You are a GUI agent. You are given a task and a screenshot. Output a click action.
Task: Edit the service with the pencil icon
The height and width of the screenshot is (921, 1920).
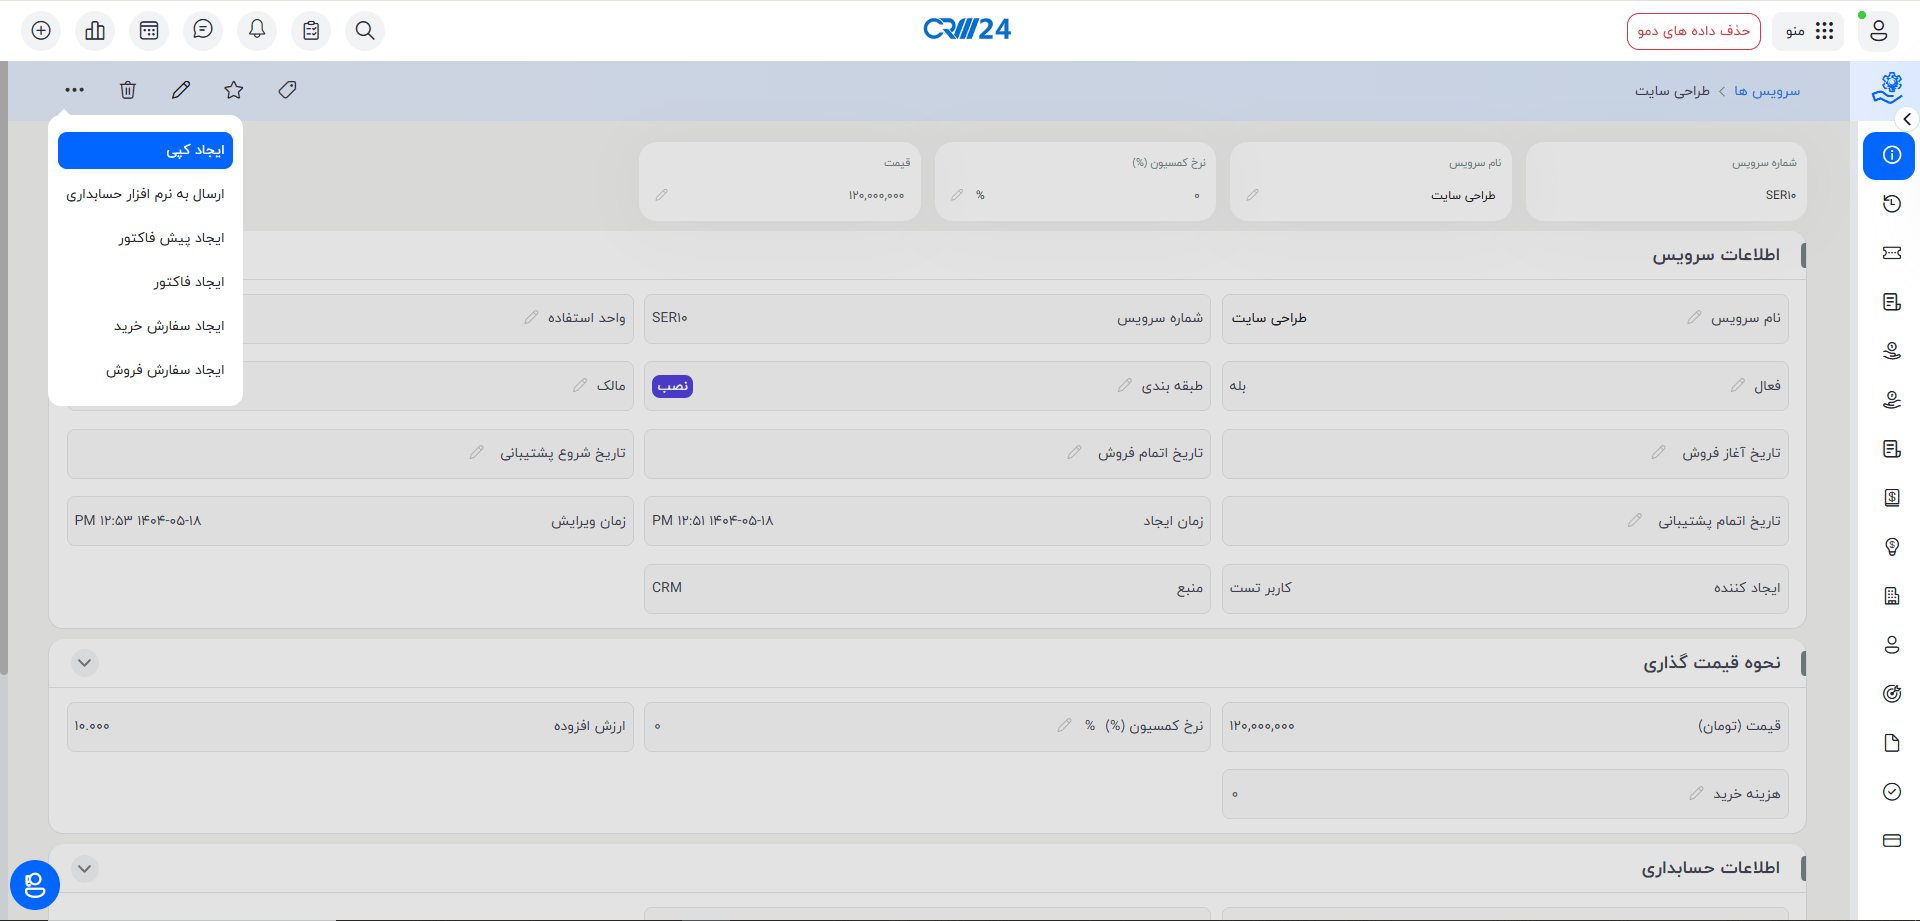181,90
